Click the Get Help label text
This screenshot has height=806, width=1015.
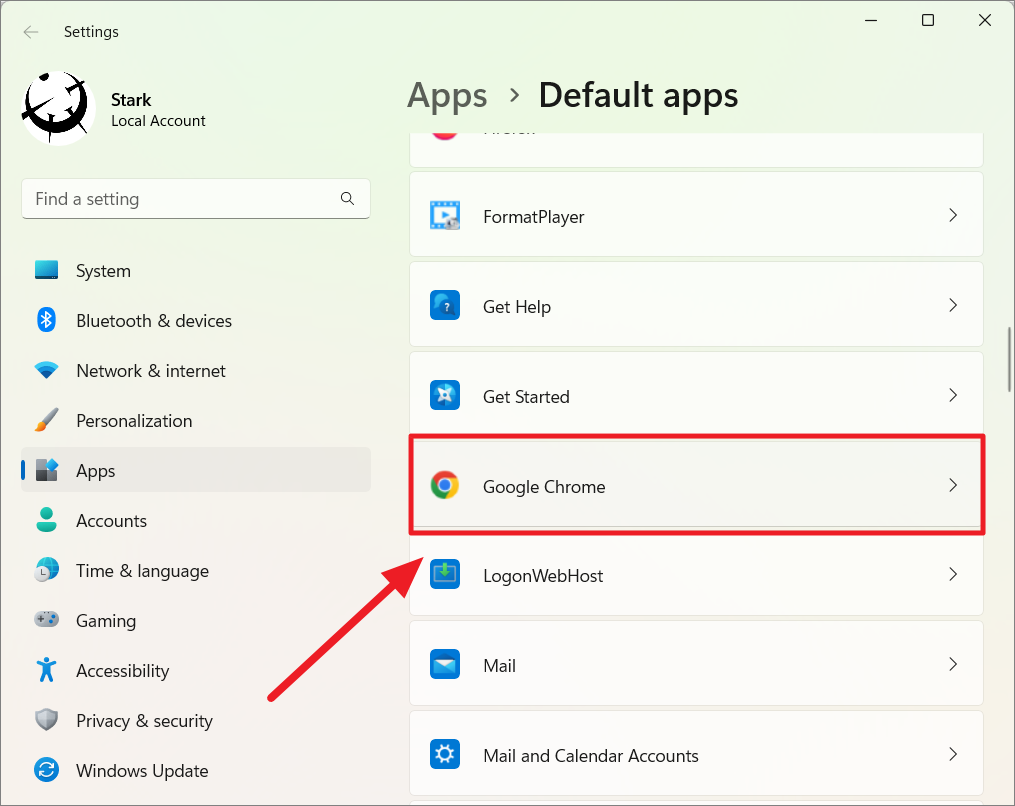click(517, 306)
